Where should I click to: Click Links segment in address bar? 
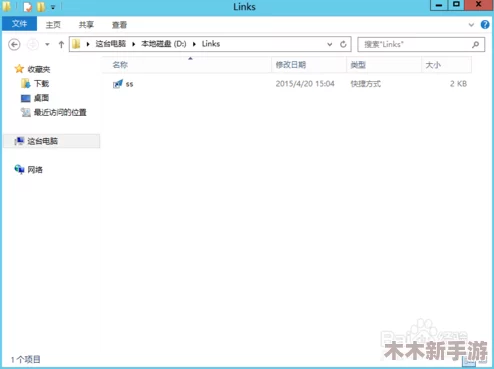211,44
